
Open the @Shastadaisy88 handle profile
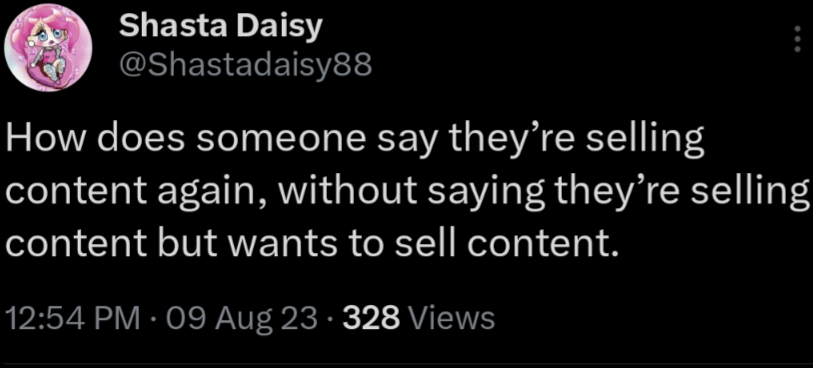246,66
